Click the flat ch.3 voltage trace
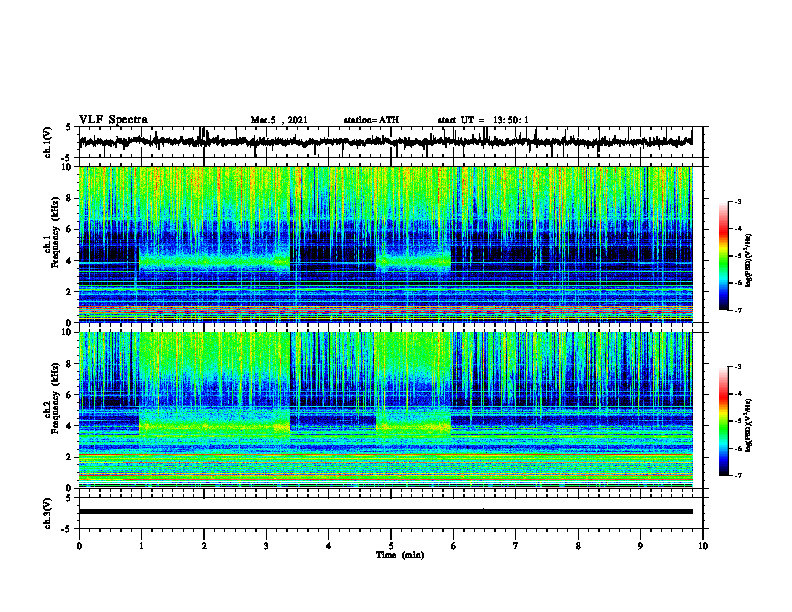This screenshot has height=612, width=792. (385, 512)
